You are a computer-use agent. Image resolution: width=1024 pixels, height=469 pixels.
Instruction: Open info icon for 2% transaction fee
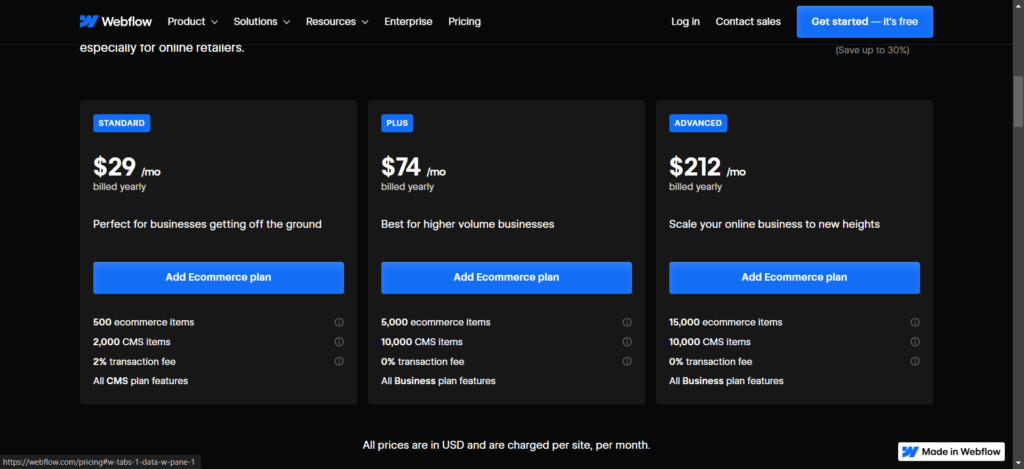click(x=339, y=361)
